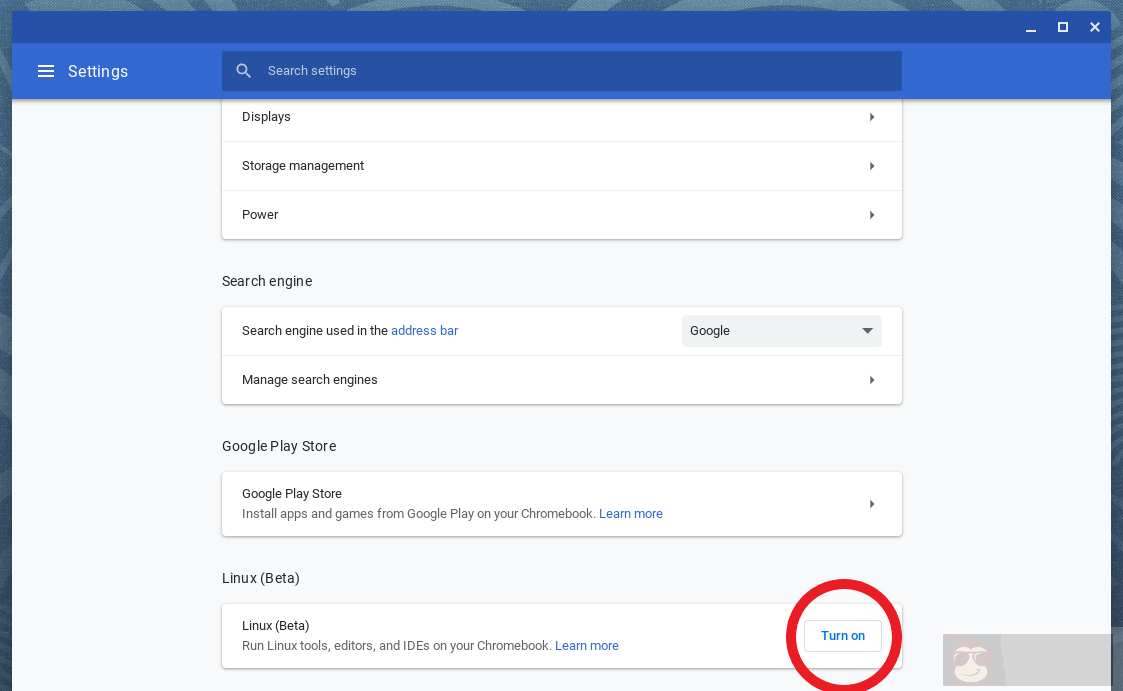The height and width of the screenshot is (691, 1123).
Task: Focus the Search settings input field
Action: (x=560, y=71)
